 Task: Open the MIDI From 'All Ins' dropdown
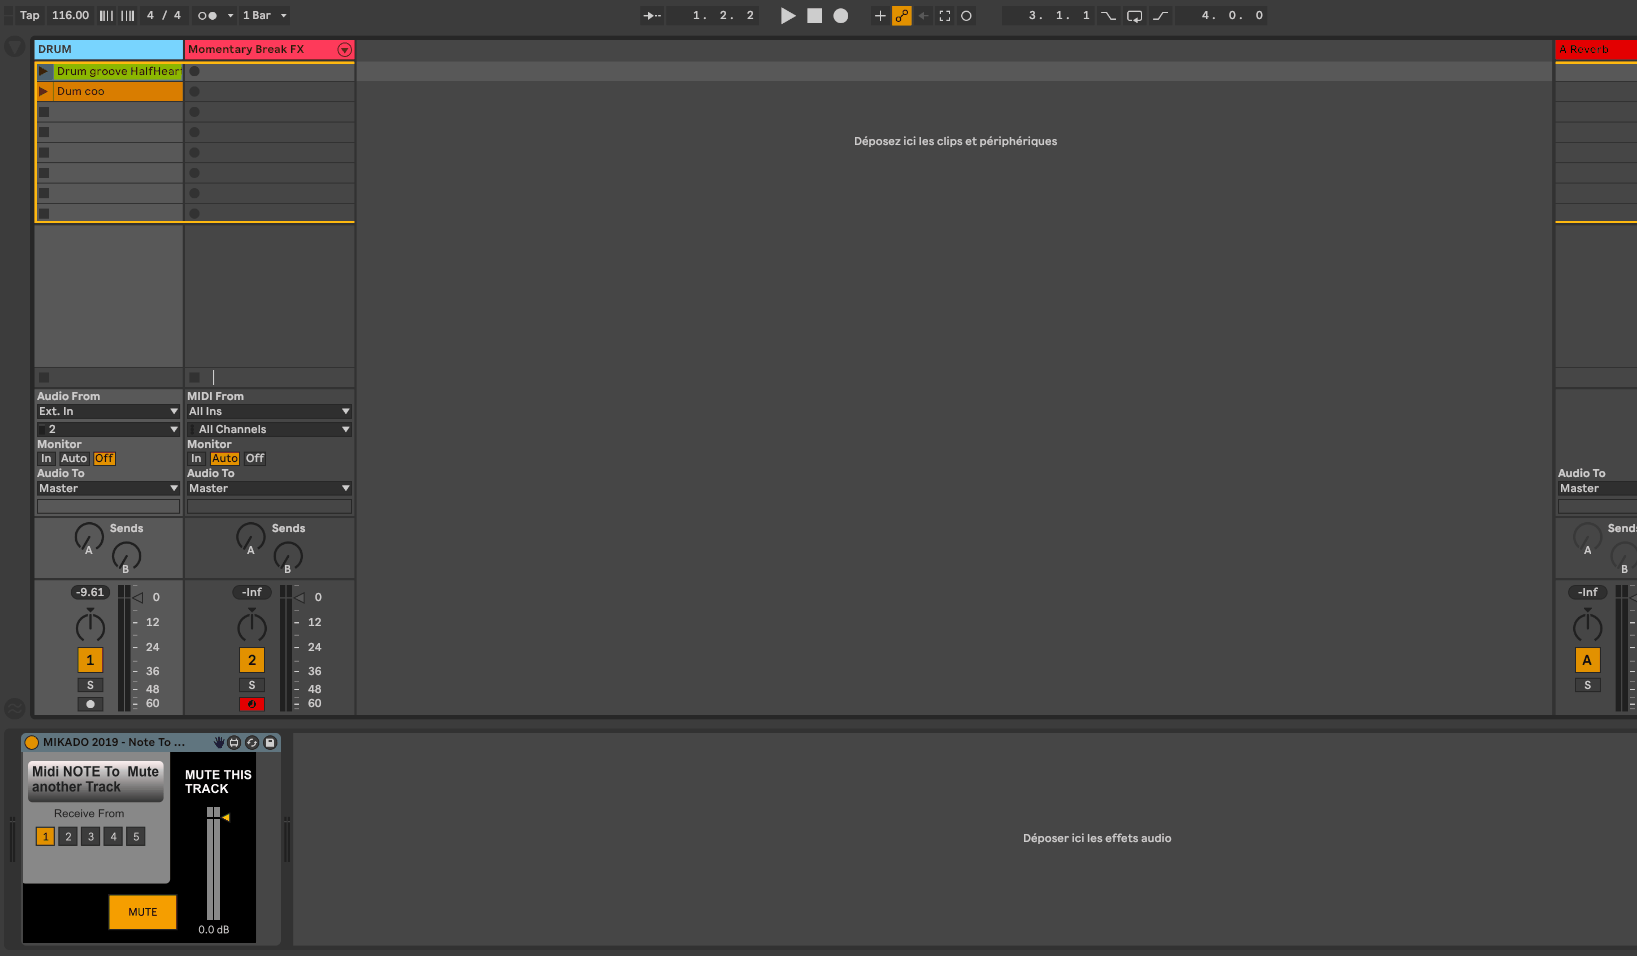pos(269,412)
